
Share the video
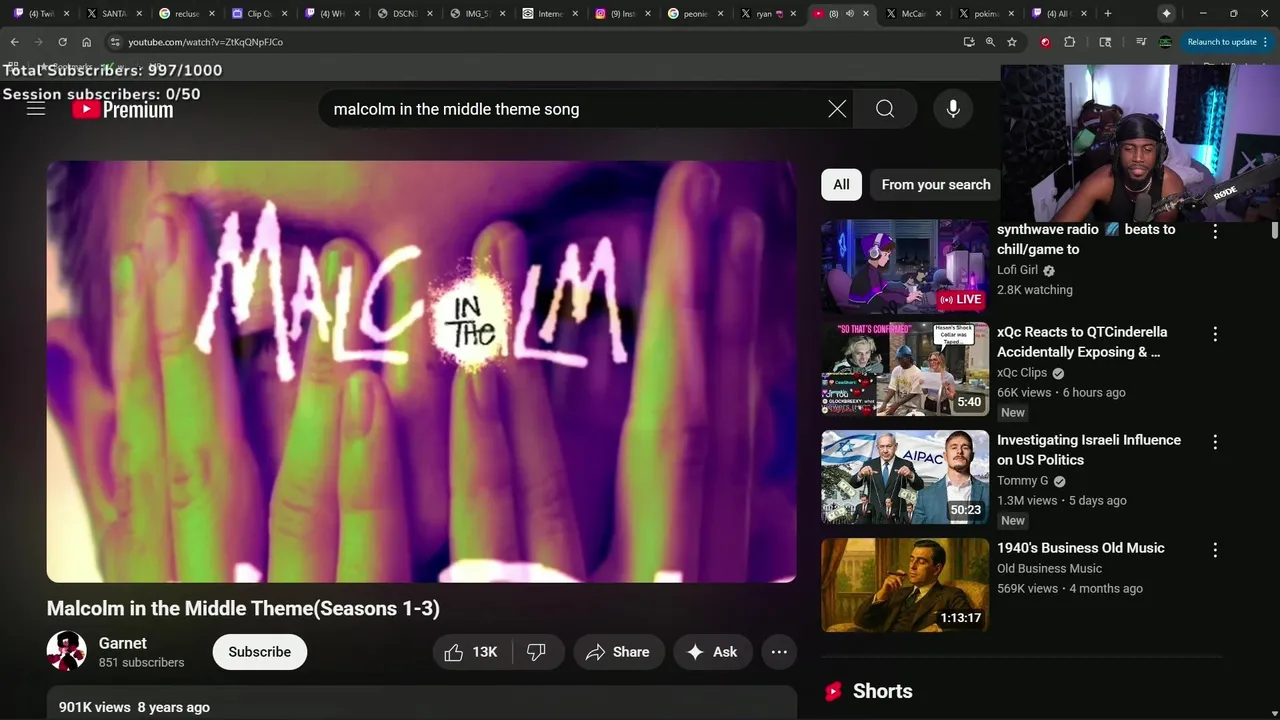[618, 652]
